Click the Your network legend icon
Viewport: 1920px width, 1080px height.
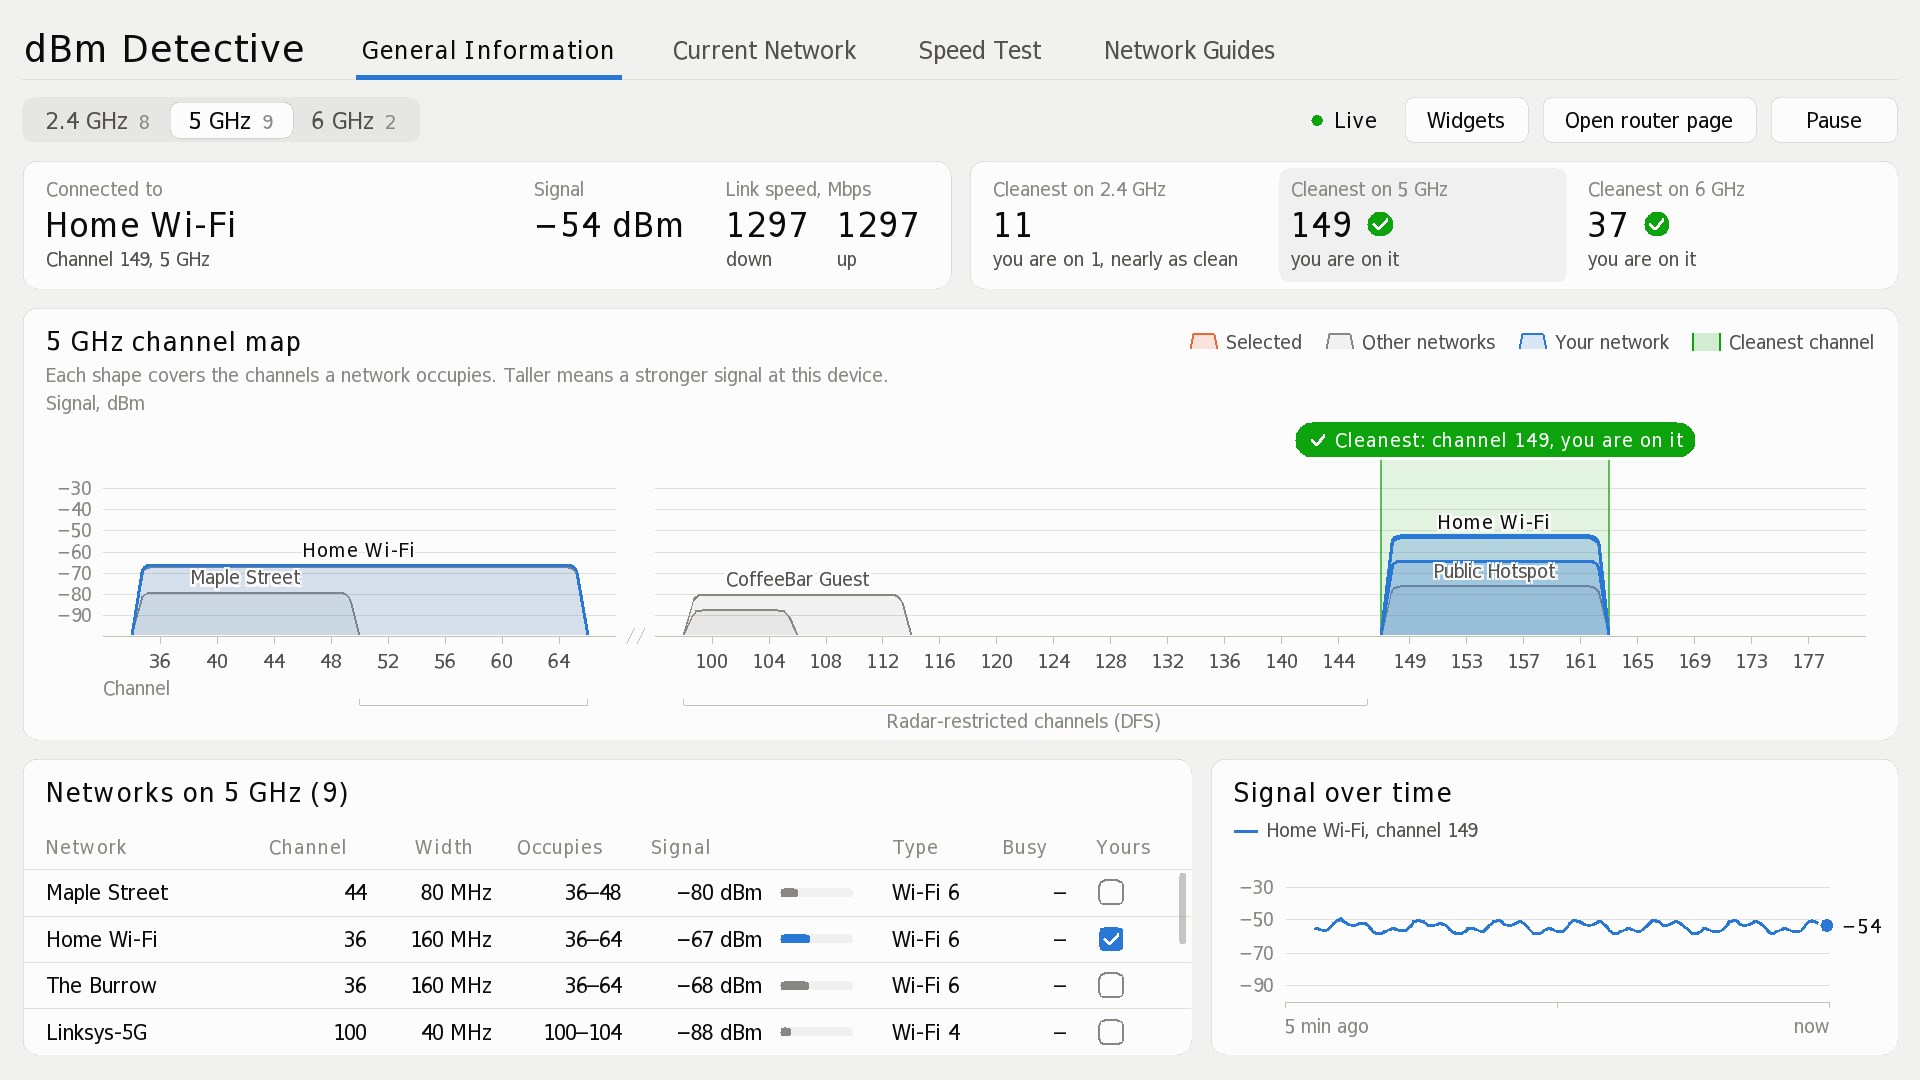1533,342
